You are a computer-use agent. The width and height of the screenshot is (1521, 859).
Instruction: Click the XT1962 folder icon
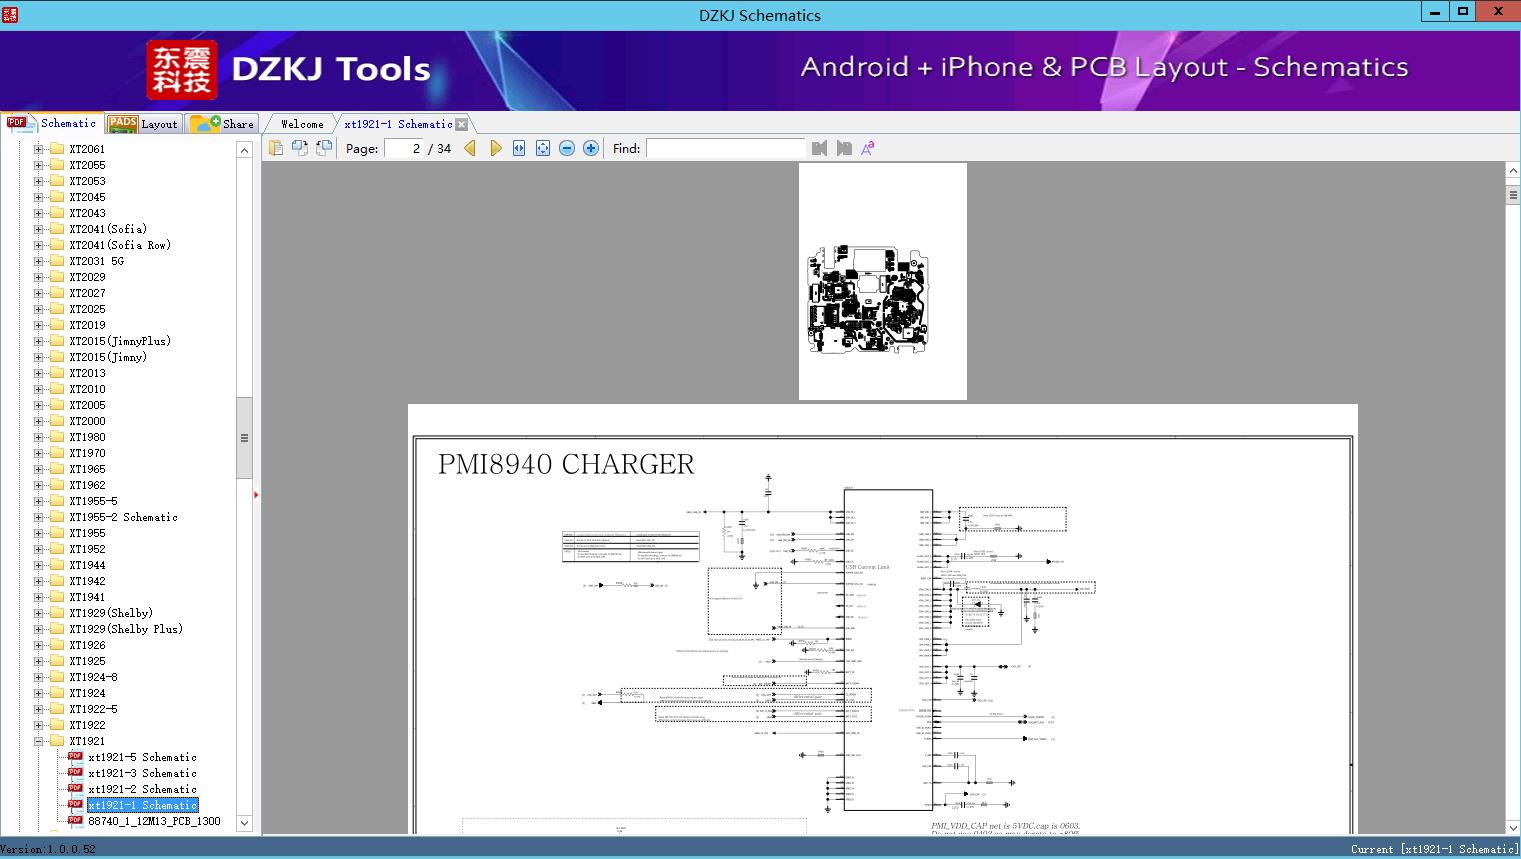click(x=56, y=485)
